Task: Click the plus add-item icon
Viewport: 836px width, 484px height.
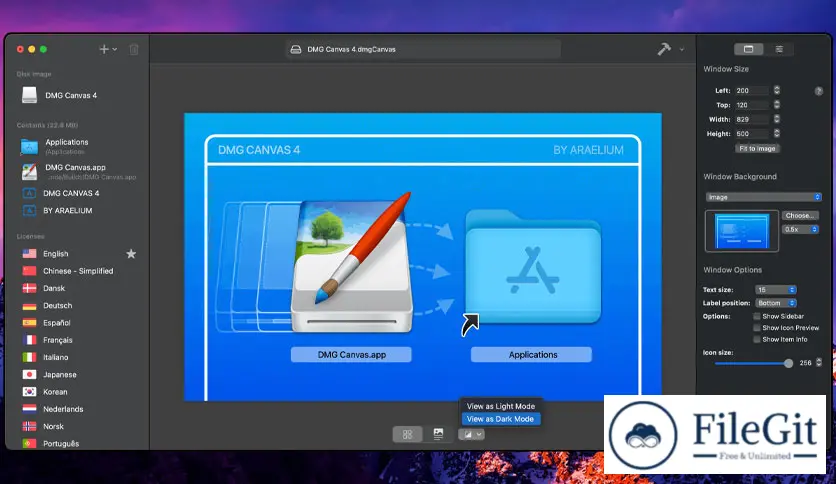Action: tap(104, 49)
